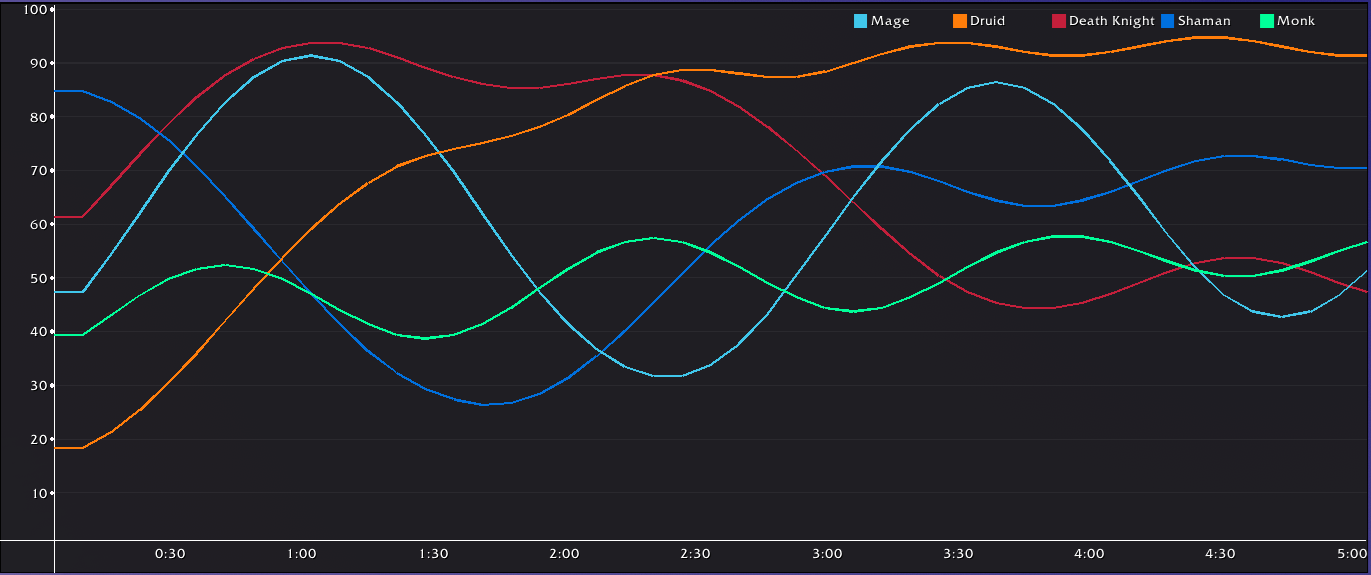This screenshot has width=1371, height=575.
Task: Click the 3:00 time axis label
Action: coord(827,554)
